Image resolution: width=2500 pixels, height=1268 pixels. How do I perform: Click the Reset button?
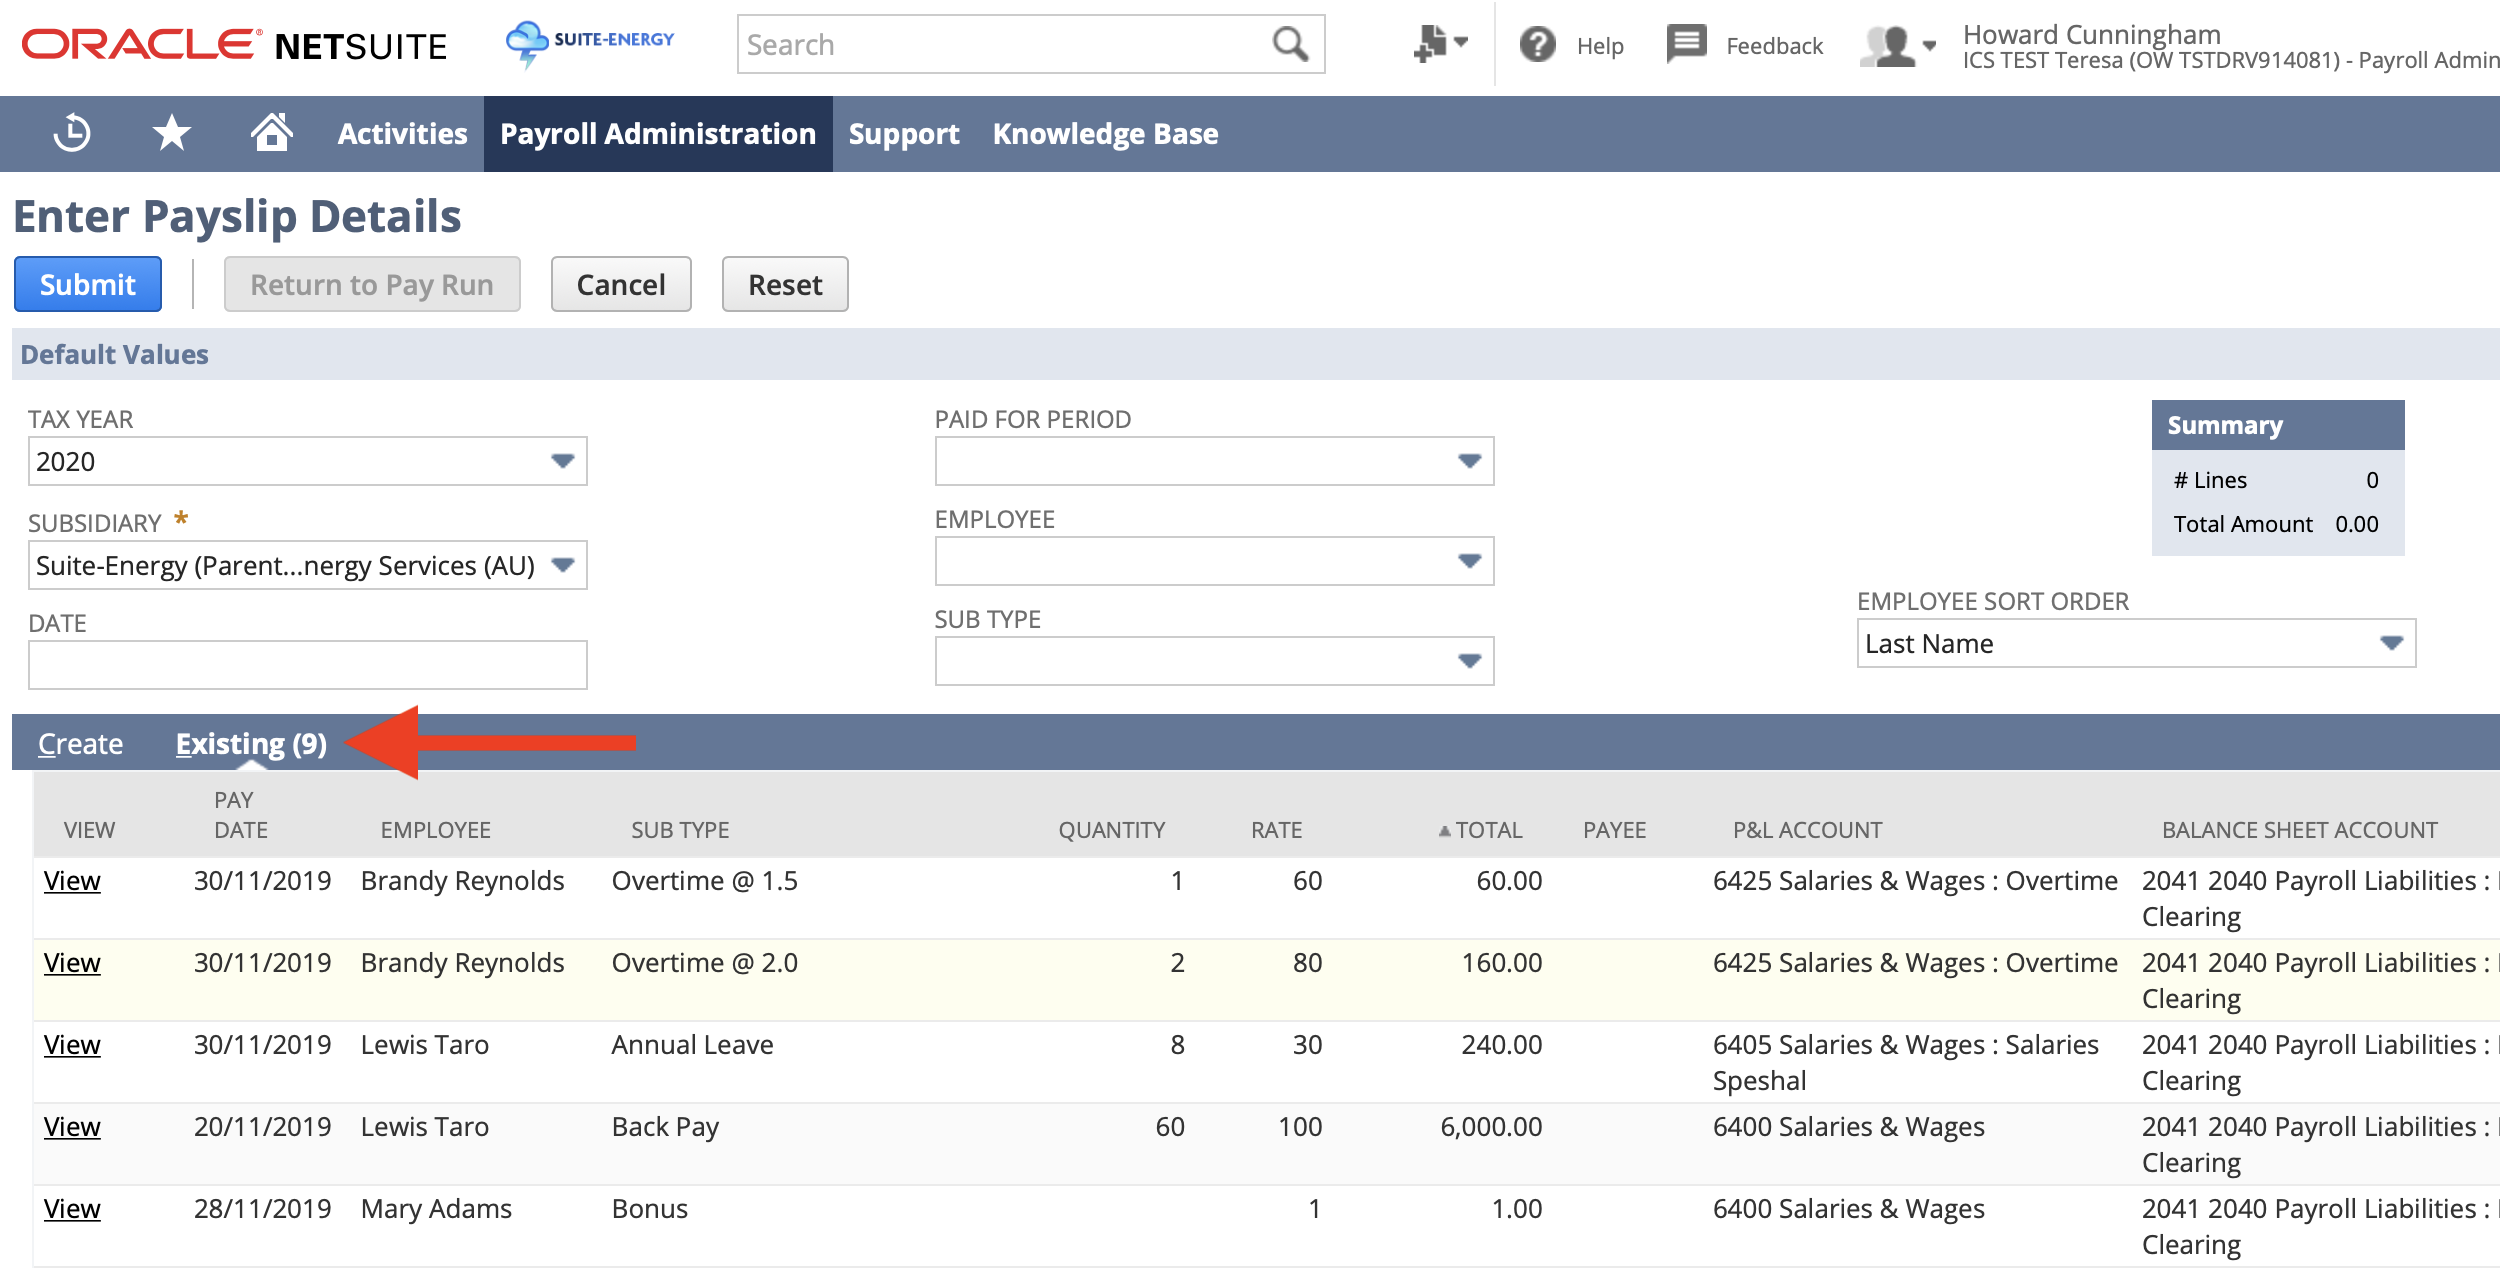tap(784, 284)
